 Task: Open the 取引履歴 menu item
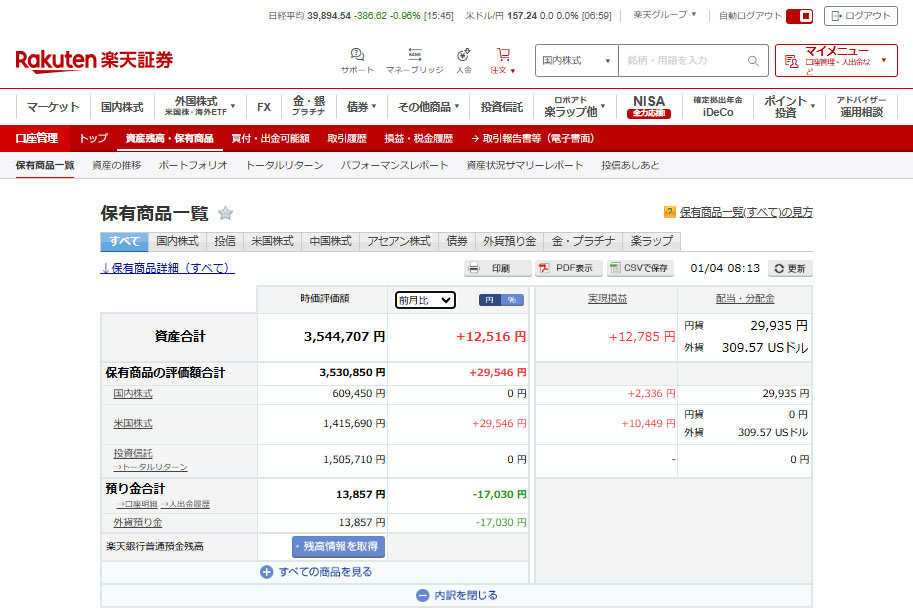(347, 138)
